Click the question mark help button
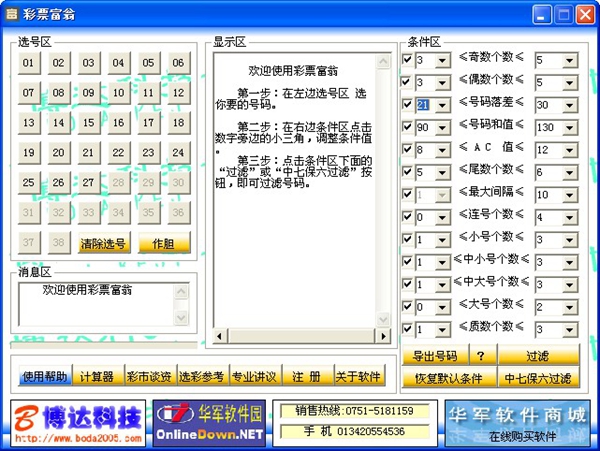This screenshot has height=451, width=600. (x=479, y=356)
